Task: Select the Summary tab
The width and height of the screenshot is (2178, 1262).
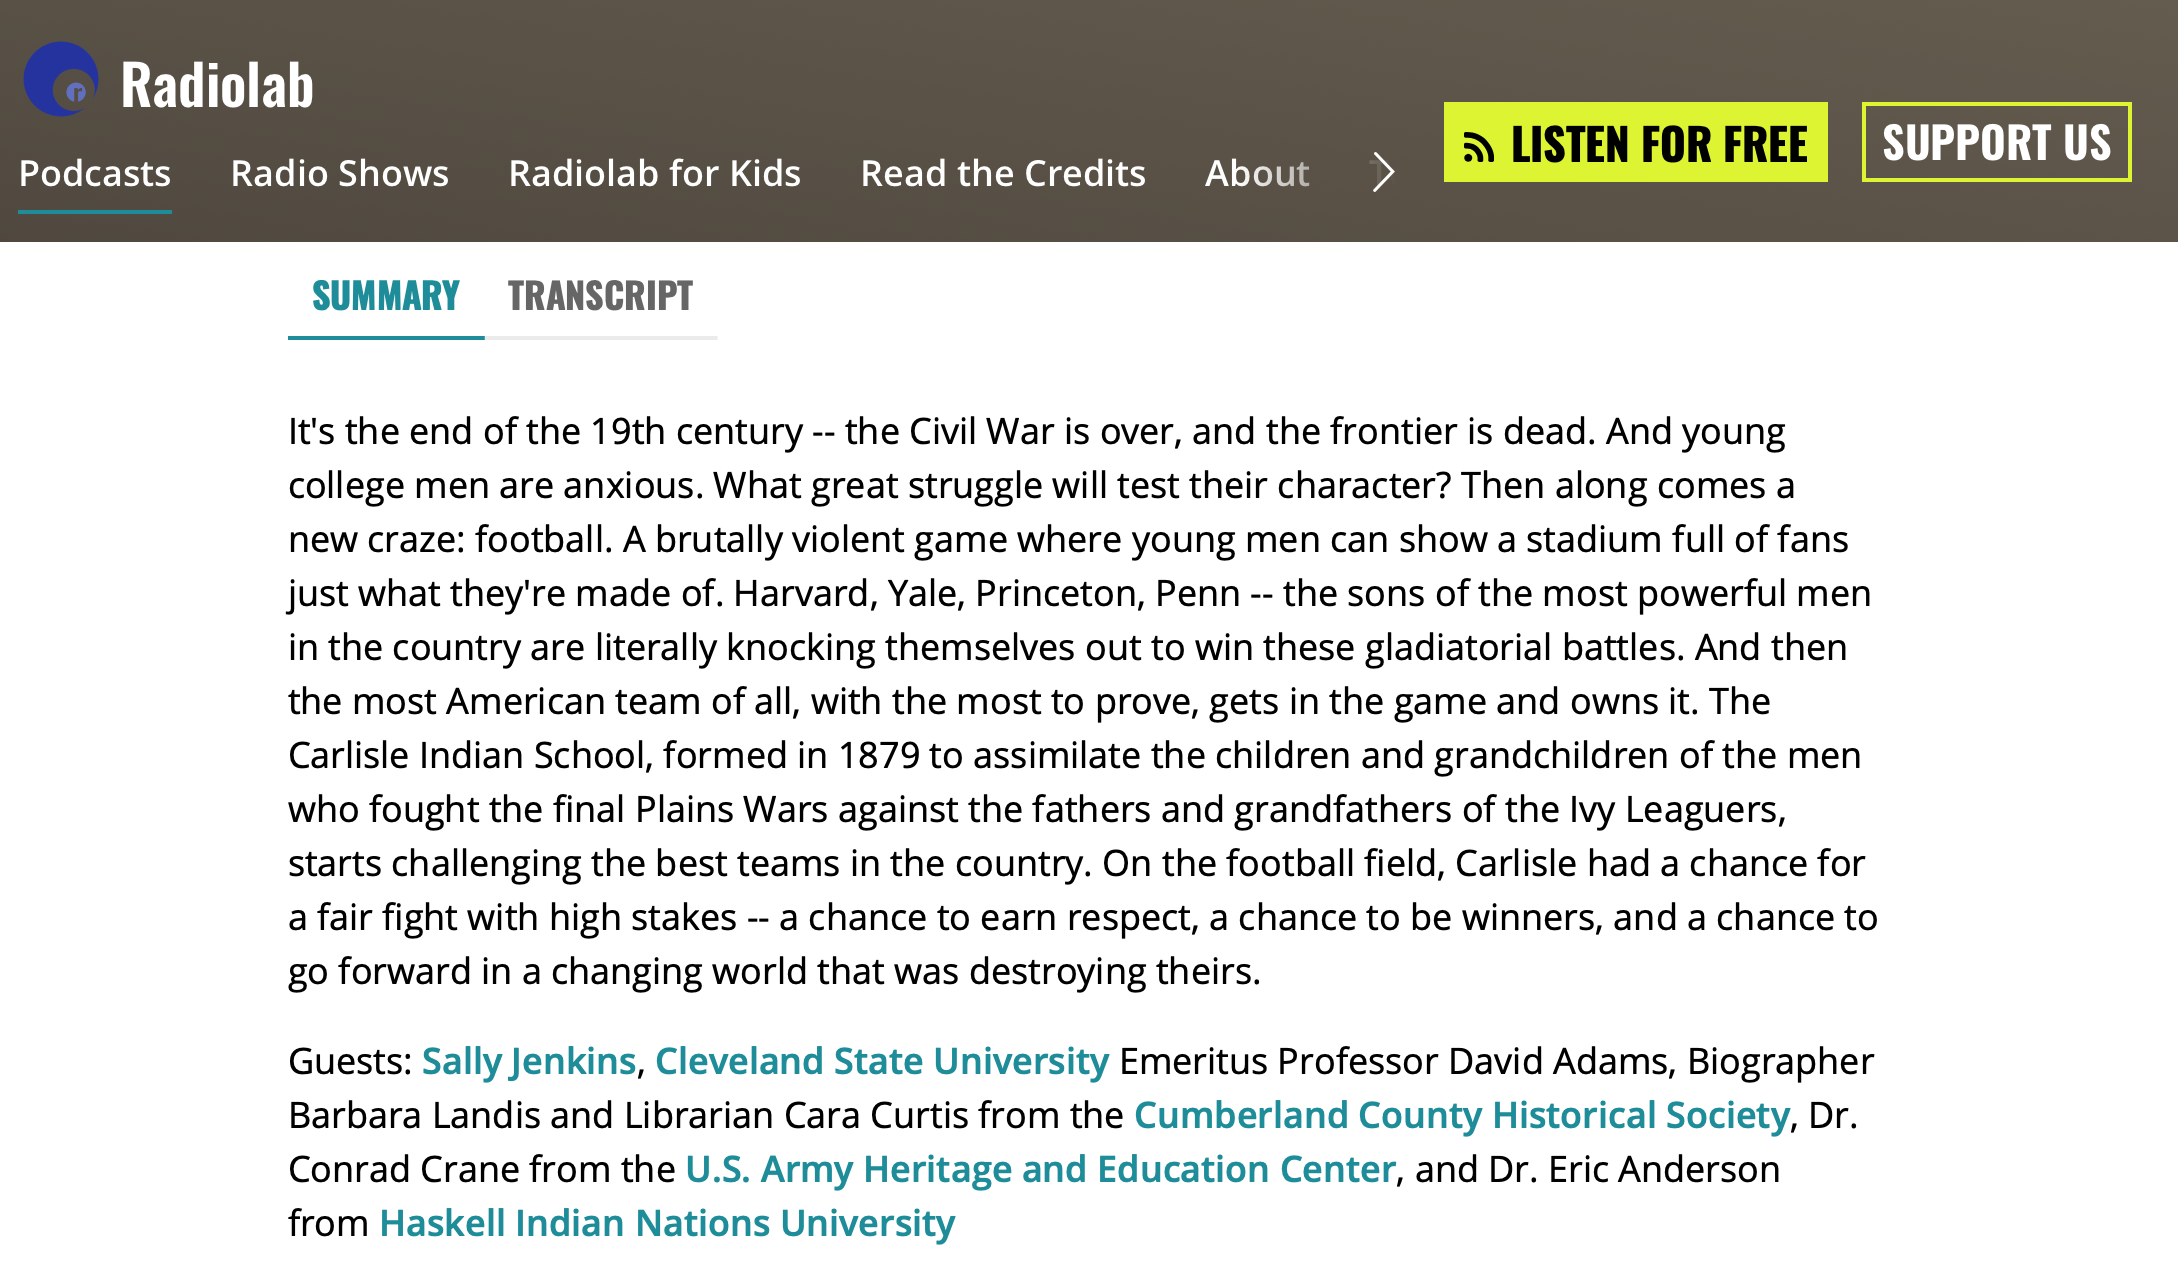Action: pos(385,296)
